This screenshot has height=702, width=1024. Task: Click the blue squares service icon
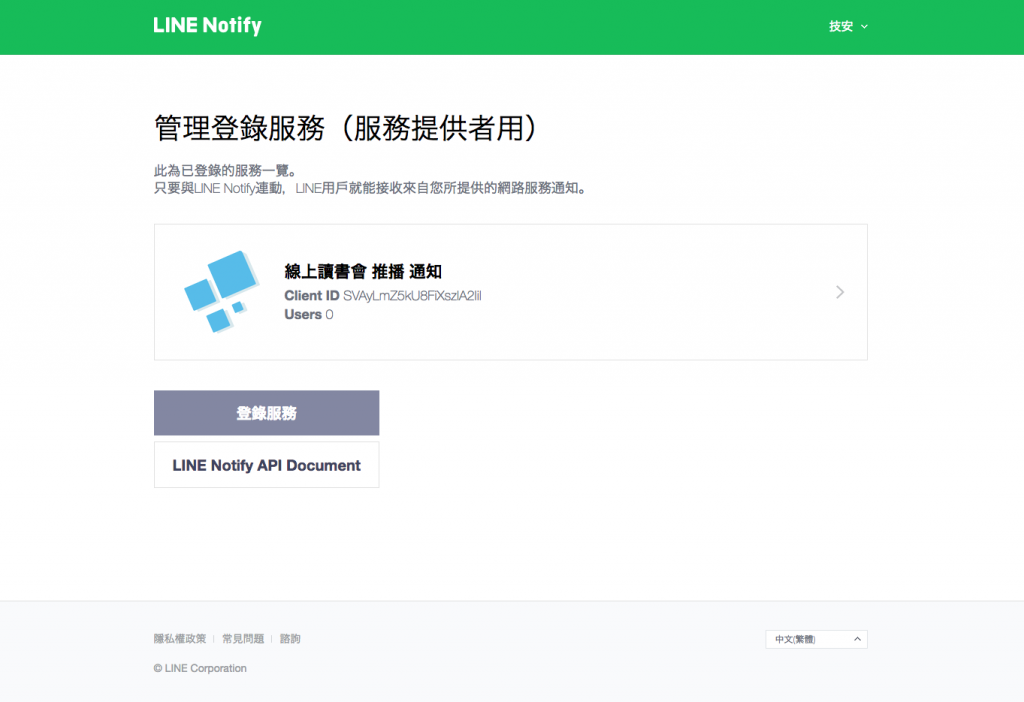tap(221, 292)
